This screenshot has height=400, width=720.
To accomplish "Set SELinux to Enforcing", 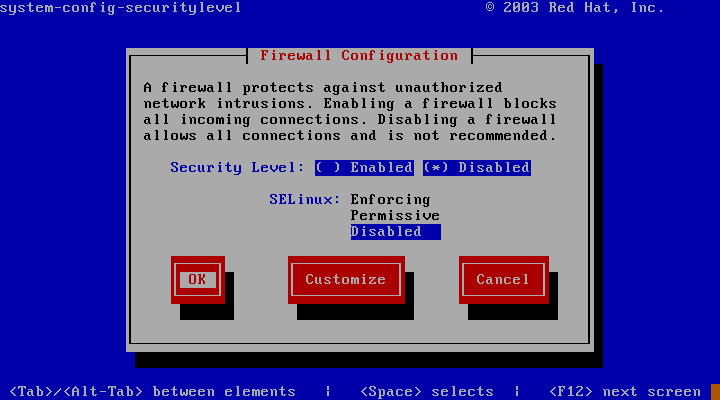I will click(x=390, y=200).
